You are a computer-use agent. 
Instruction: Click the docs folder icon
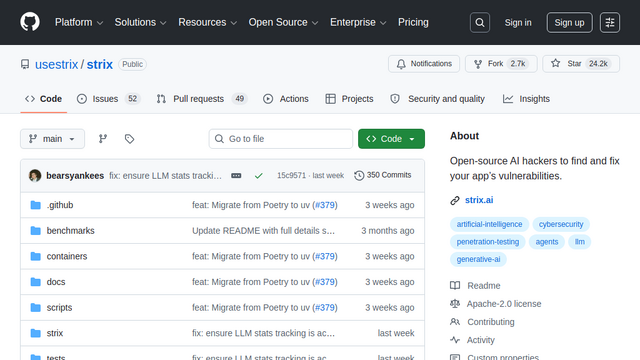pos(36,282)
